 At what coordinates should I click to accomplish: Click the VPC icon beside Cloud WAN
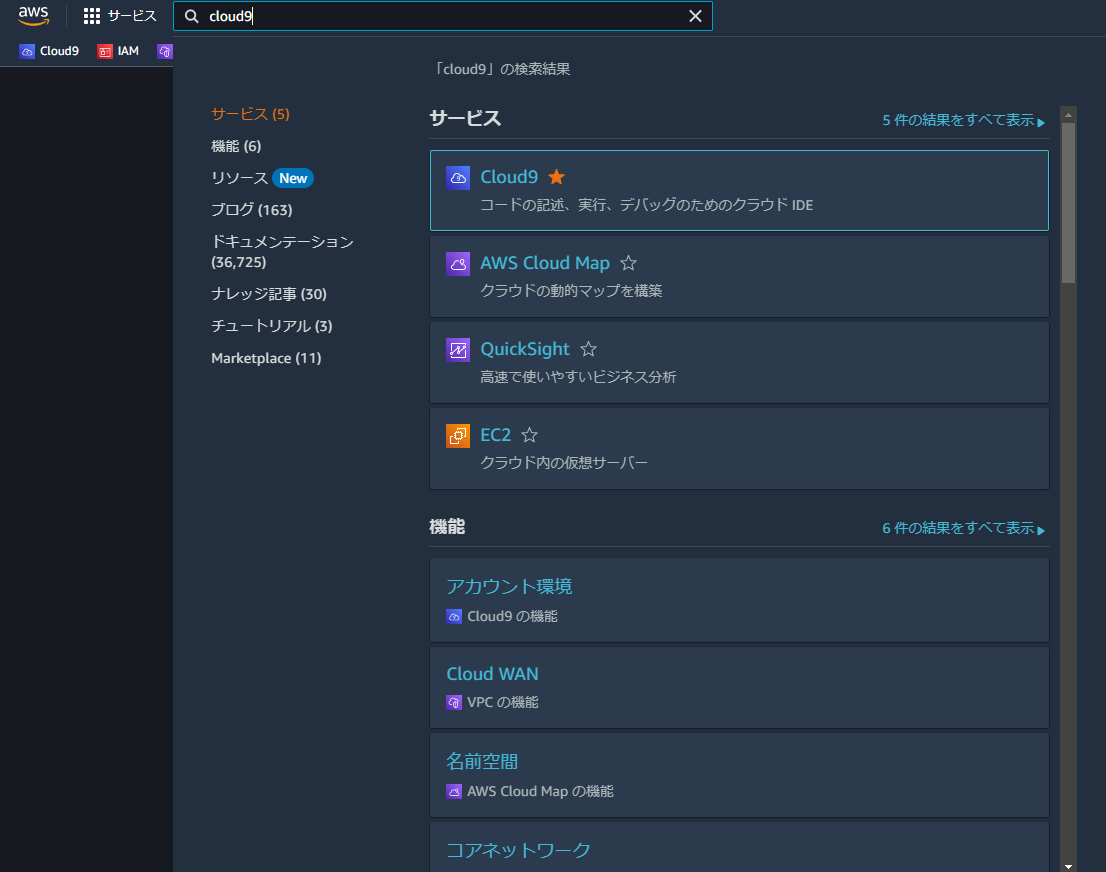[452, 702]
